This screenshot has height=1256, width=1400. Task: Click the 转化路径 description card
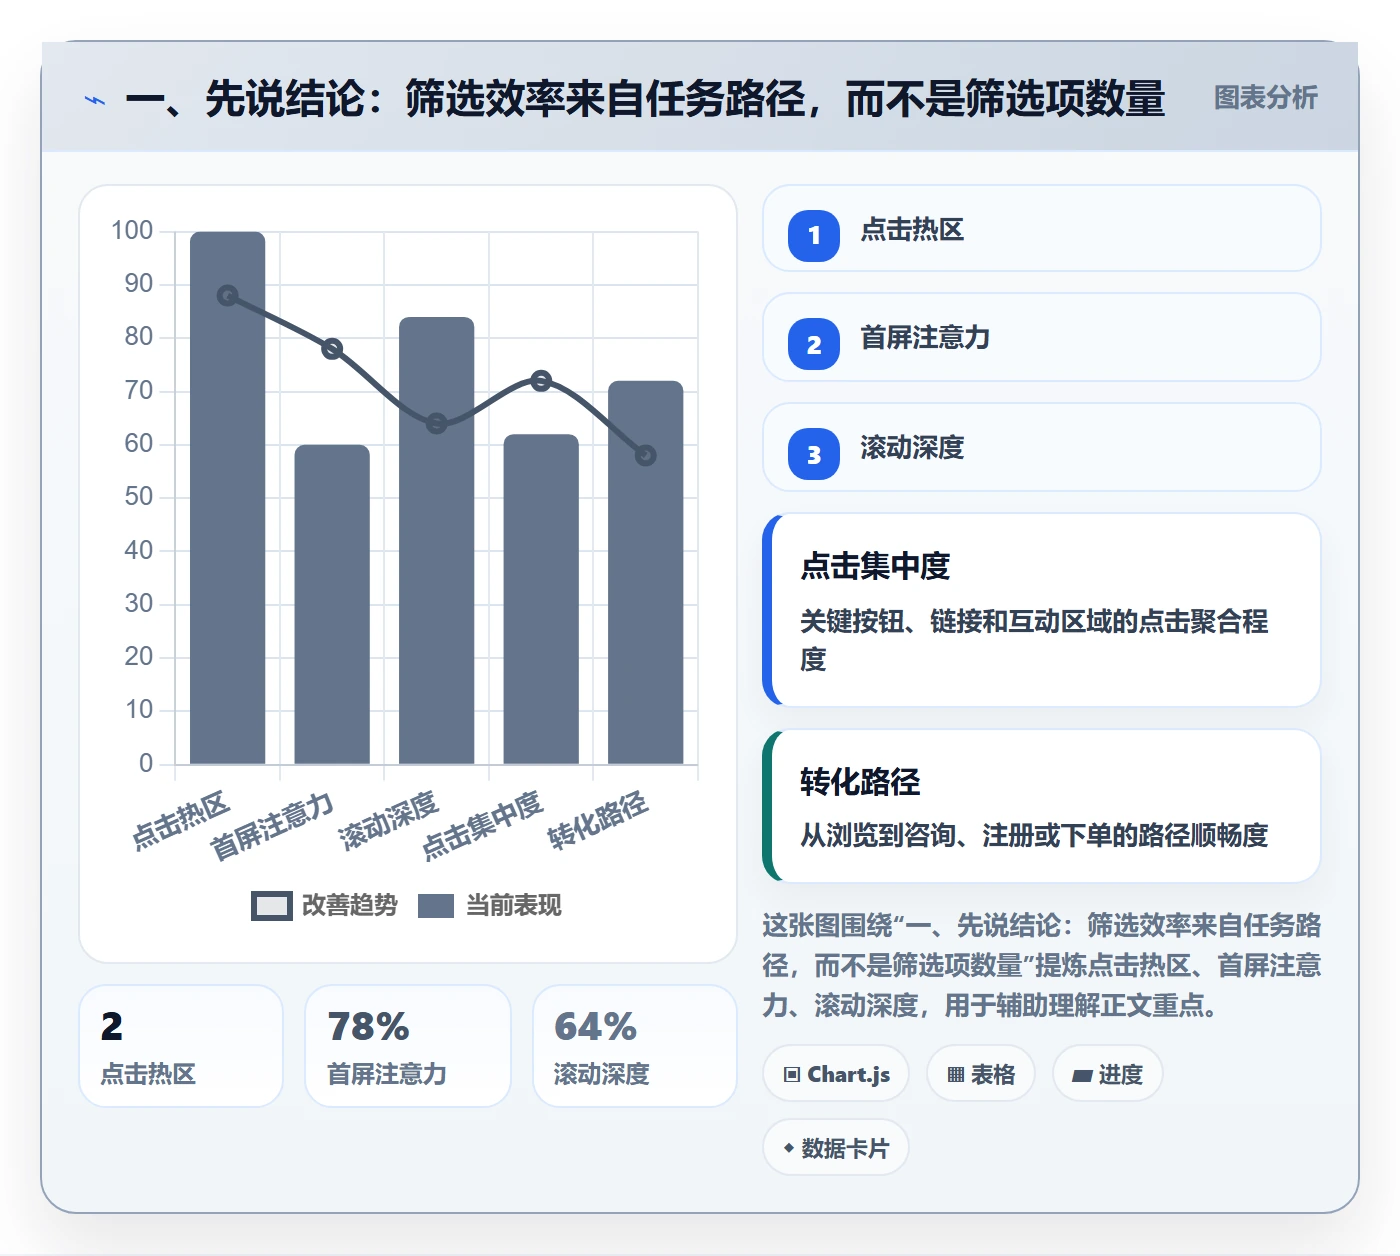(x=1042, y=806)
